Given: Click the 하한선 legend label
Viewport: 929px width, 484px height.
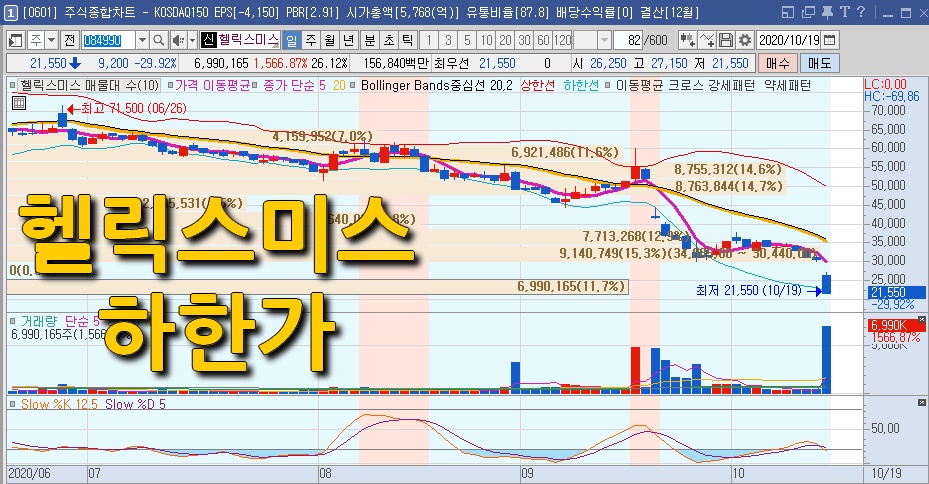Looking at the screenshot, I should (581, 85).
